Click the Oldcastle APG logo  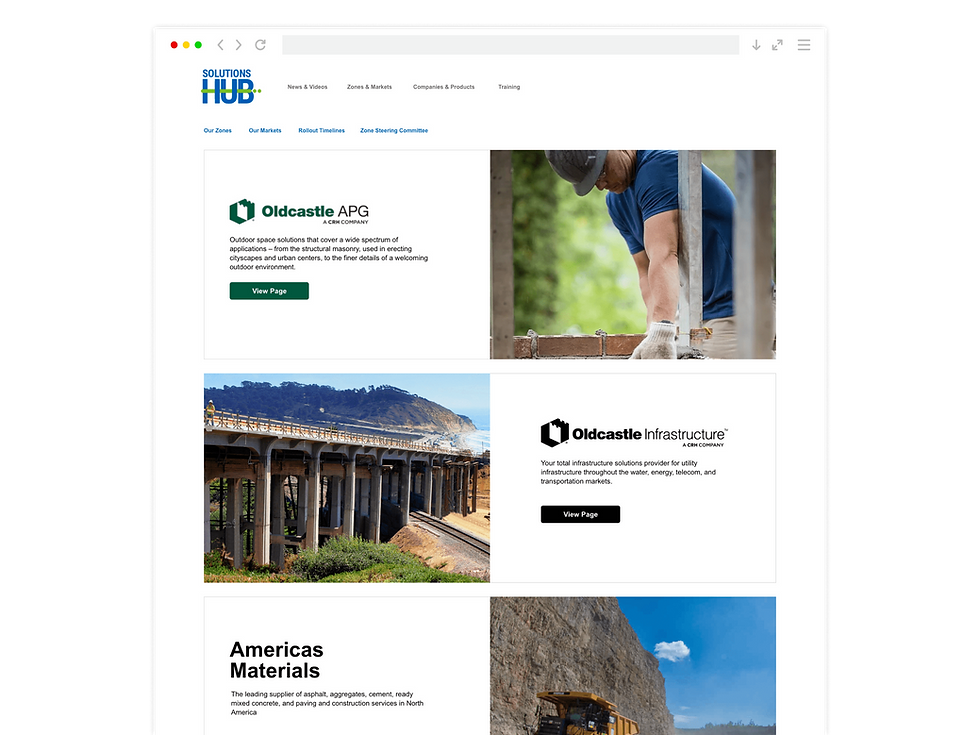tap(299, 212)
